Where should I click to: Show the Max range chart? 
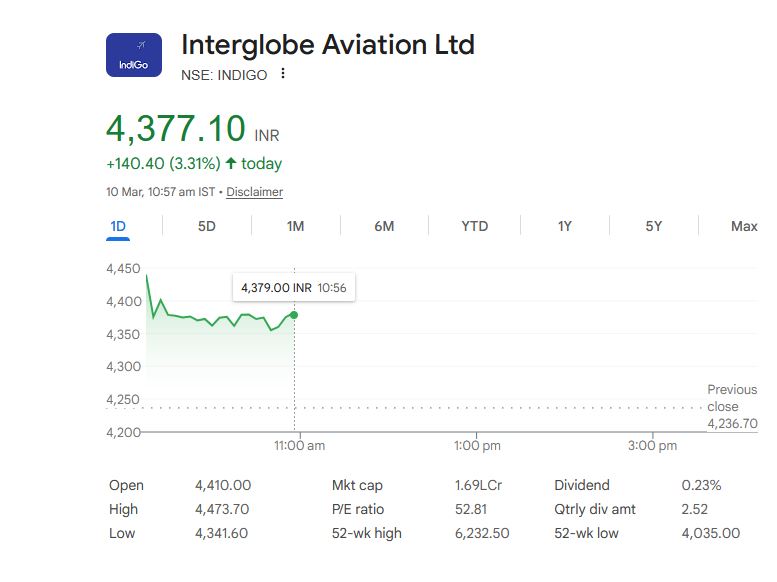click(743, 226)
